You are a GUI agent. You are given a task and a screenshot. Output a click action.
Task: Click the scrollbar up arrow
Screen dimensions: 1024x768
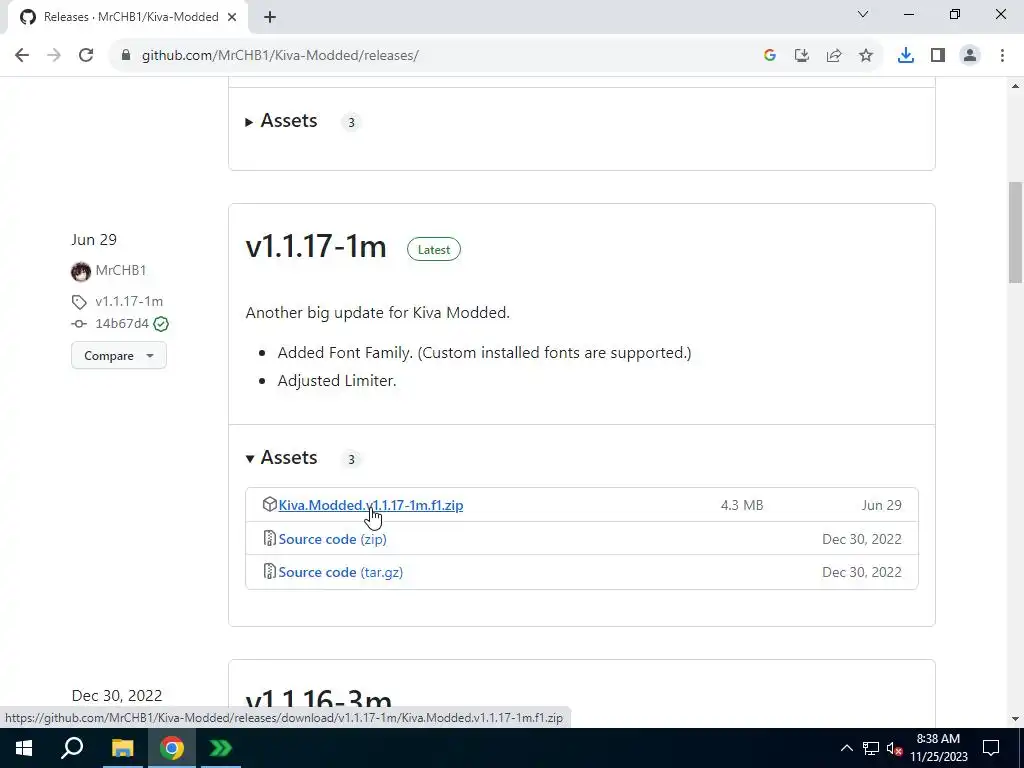click(1016, 86)
